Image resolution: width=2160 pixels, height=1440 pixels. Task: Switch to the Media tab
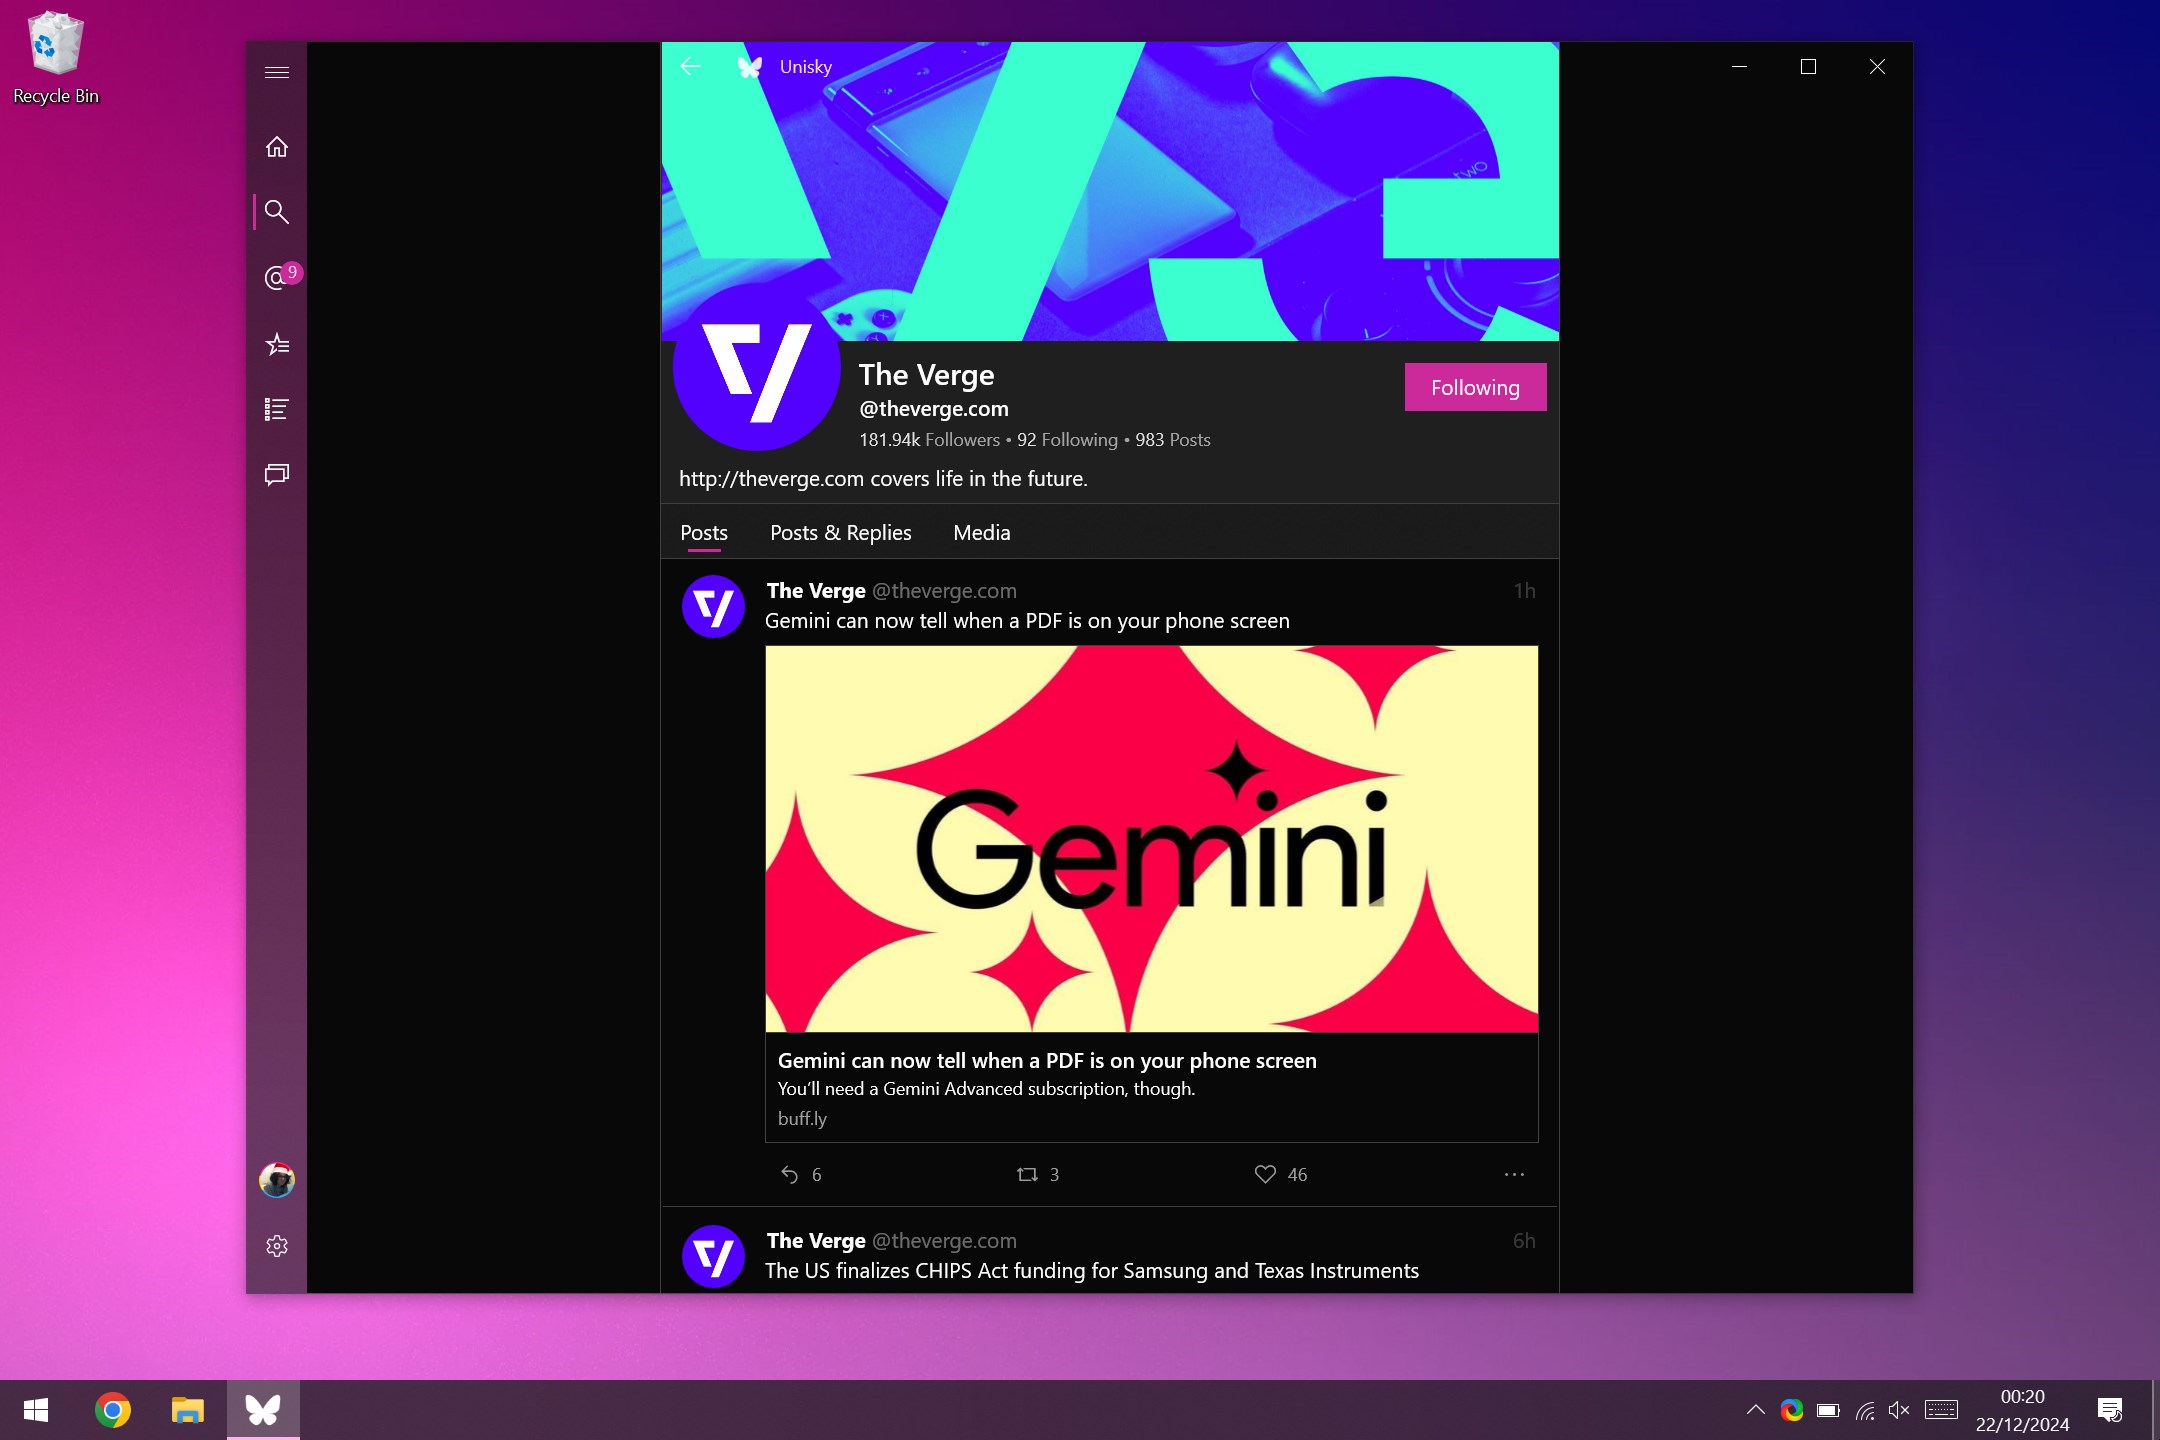tap(980, 532)
